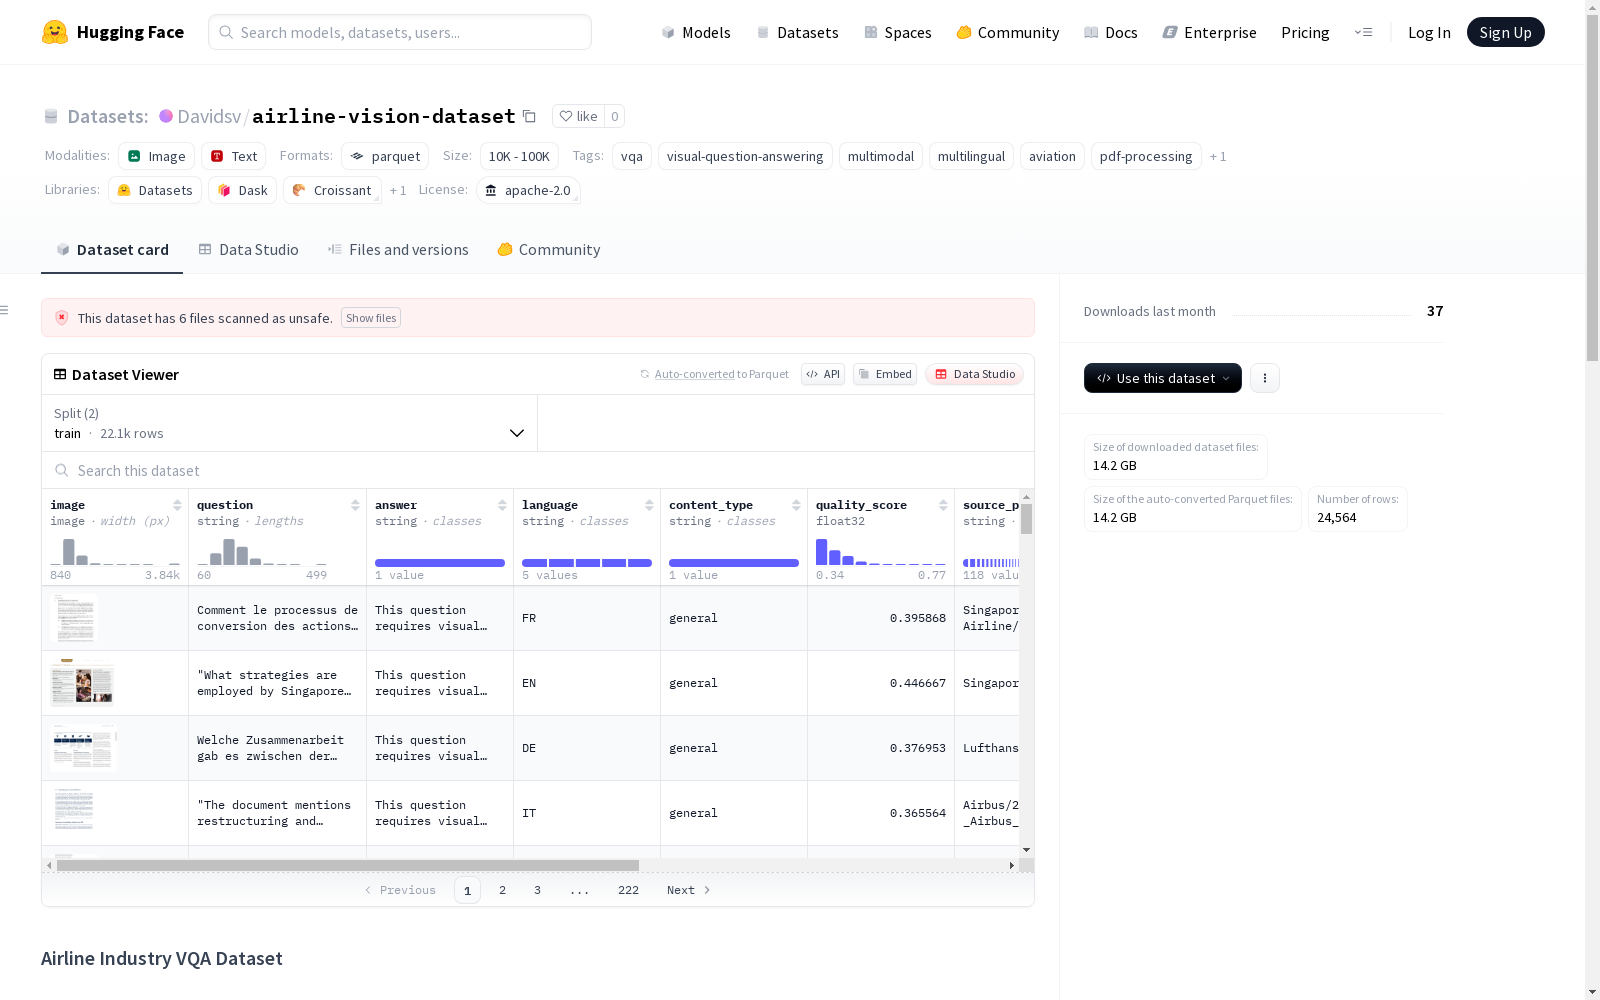
Task: Filter by the Text modality tag
Action: tap(234, 156)
